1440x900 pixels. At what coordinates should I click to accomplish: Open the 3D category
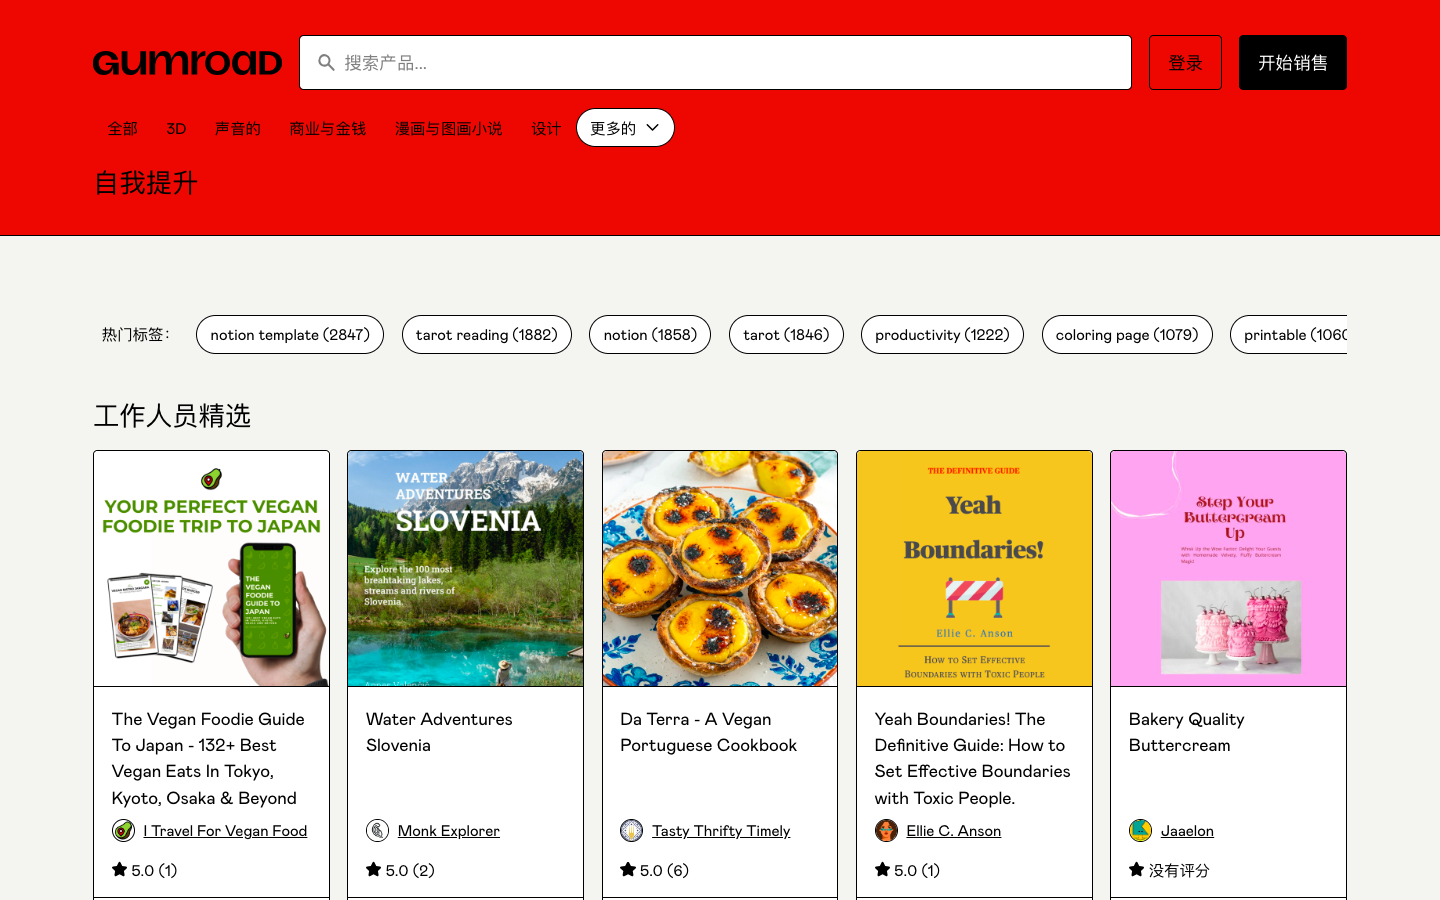(x=176, y=128)
